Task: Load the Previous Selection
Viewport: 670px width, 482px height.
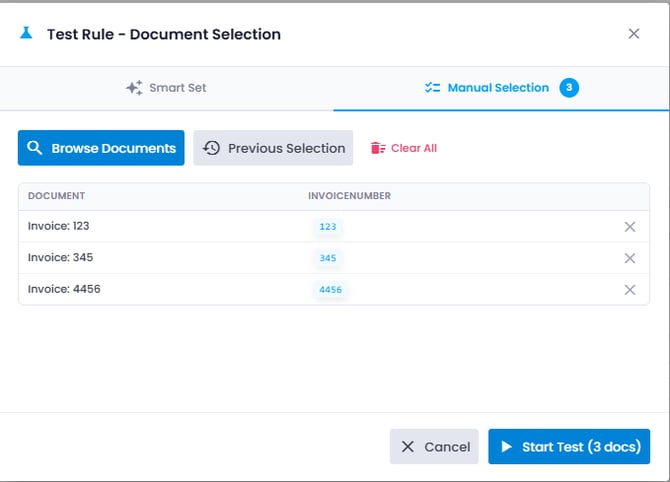Action: coord(273,148)
